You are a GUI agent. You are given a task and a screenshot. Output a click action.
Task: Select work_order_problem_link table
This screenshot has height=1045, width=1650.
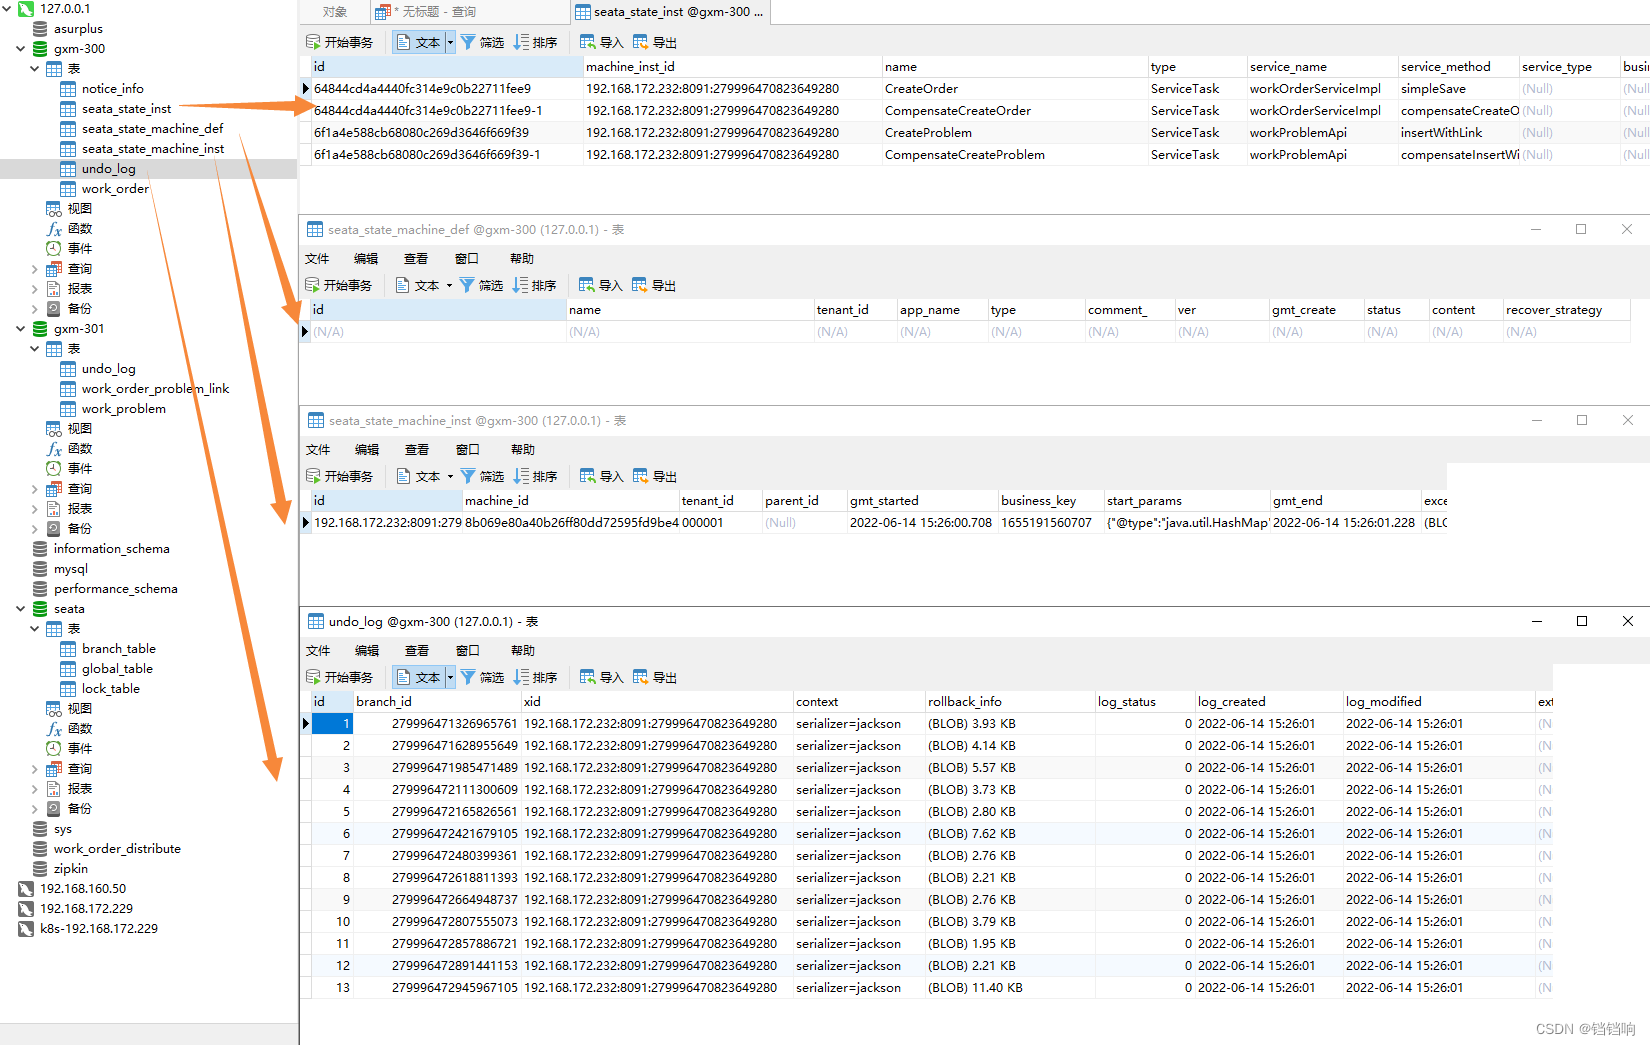pos(155,389)
